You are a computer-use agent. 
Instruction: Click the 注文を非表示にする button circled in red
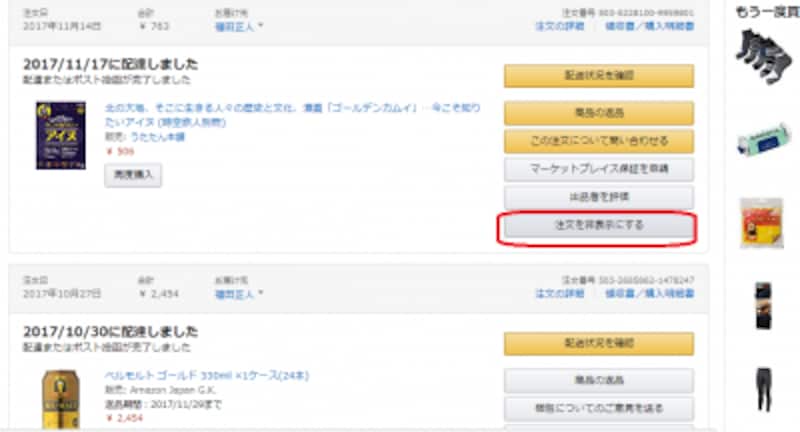pos(598,226)
